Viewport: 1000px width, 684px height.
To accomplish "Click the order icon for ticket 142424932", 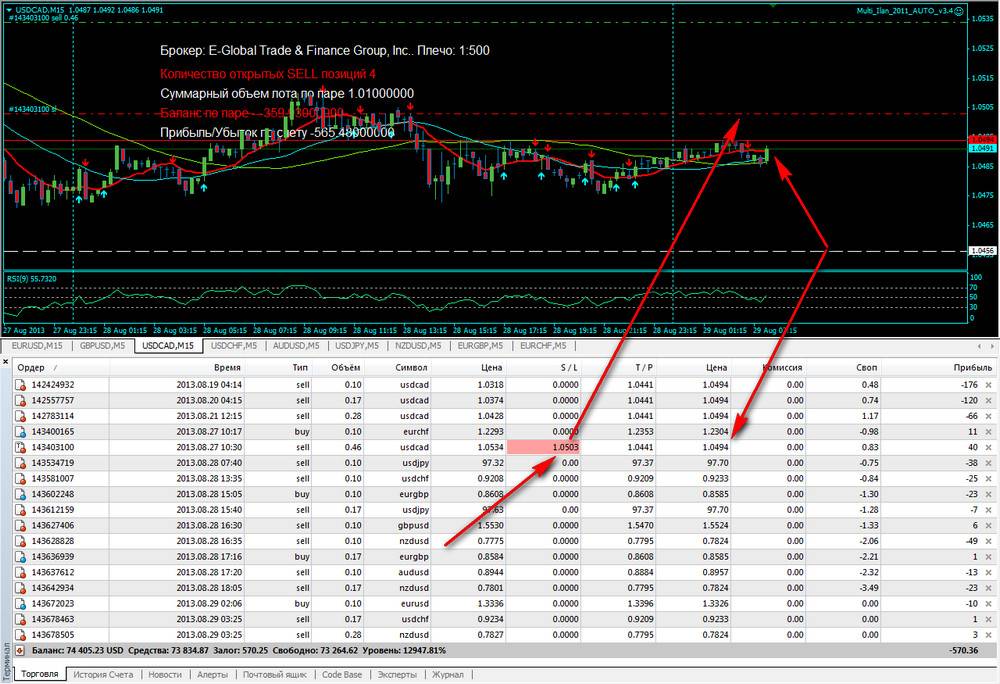I will [20, 385].
